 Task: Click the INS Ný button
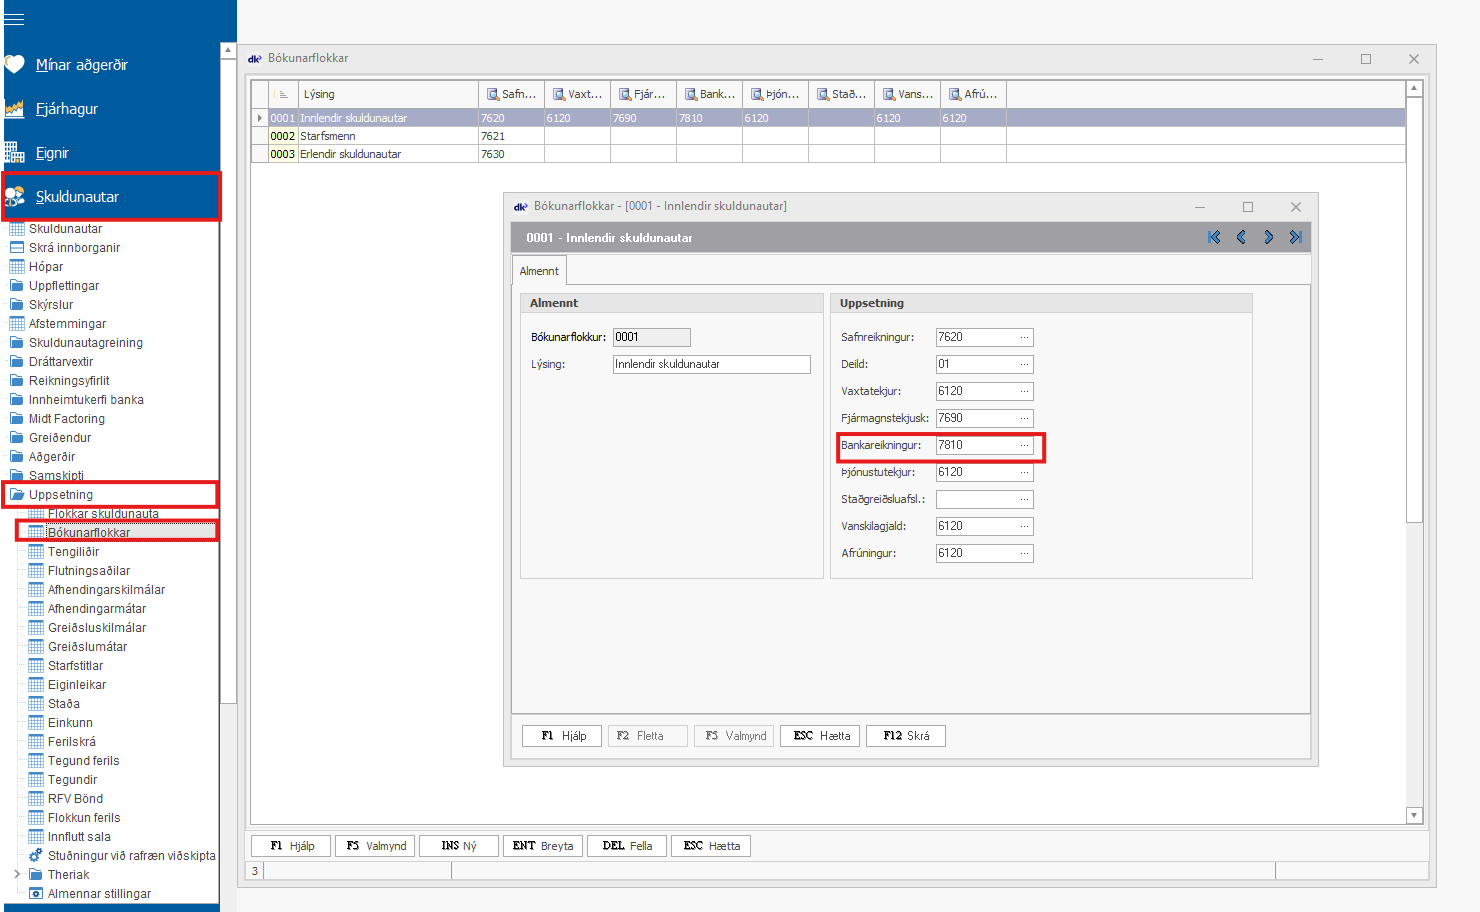point(460,846)
